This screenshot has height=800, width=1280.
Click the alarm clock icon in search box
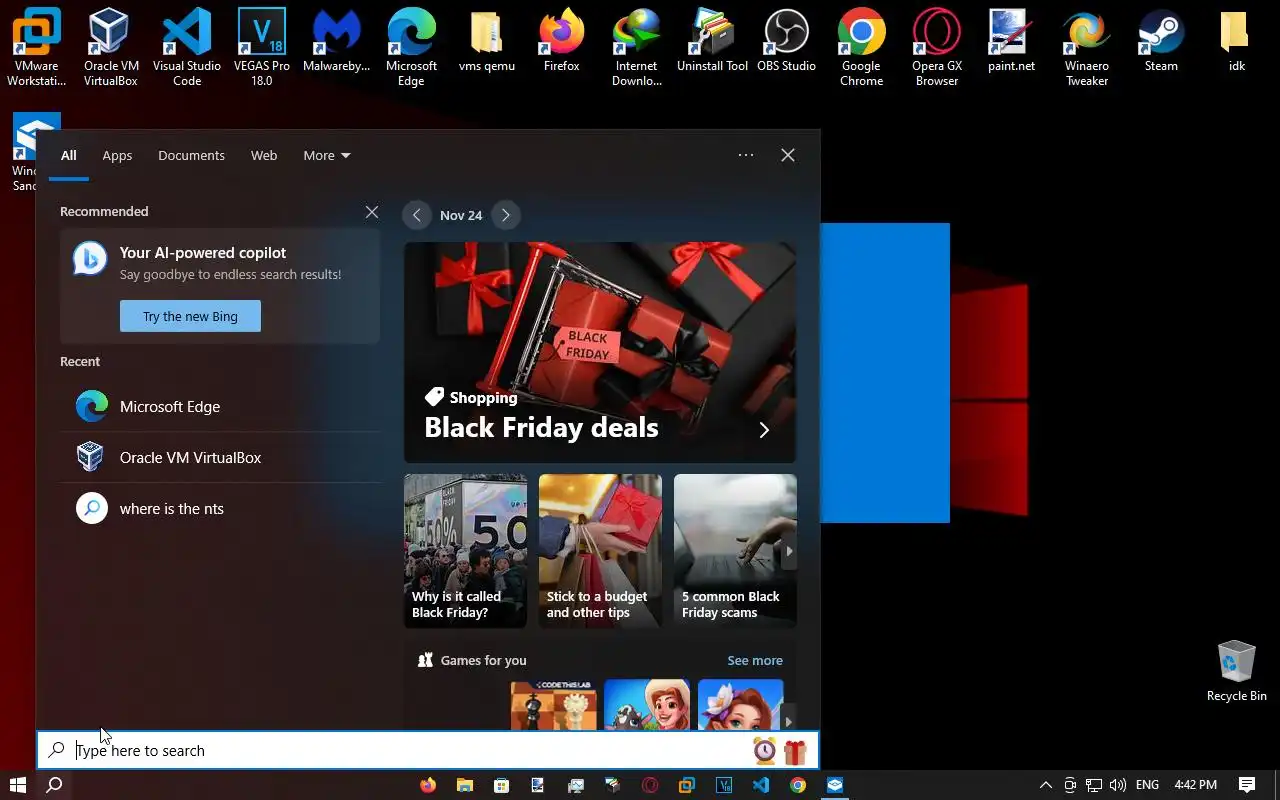[x=764, y=750]
